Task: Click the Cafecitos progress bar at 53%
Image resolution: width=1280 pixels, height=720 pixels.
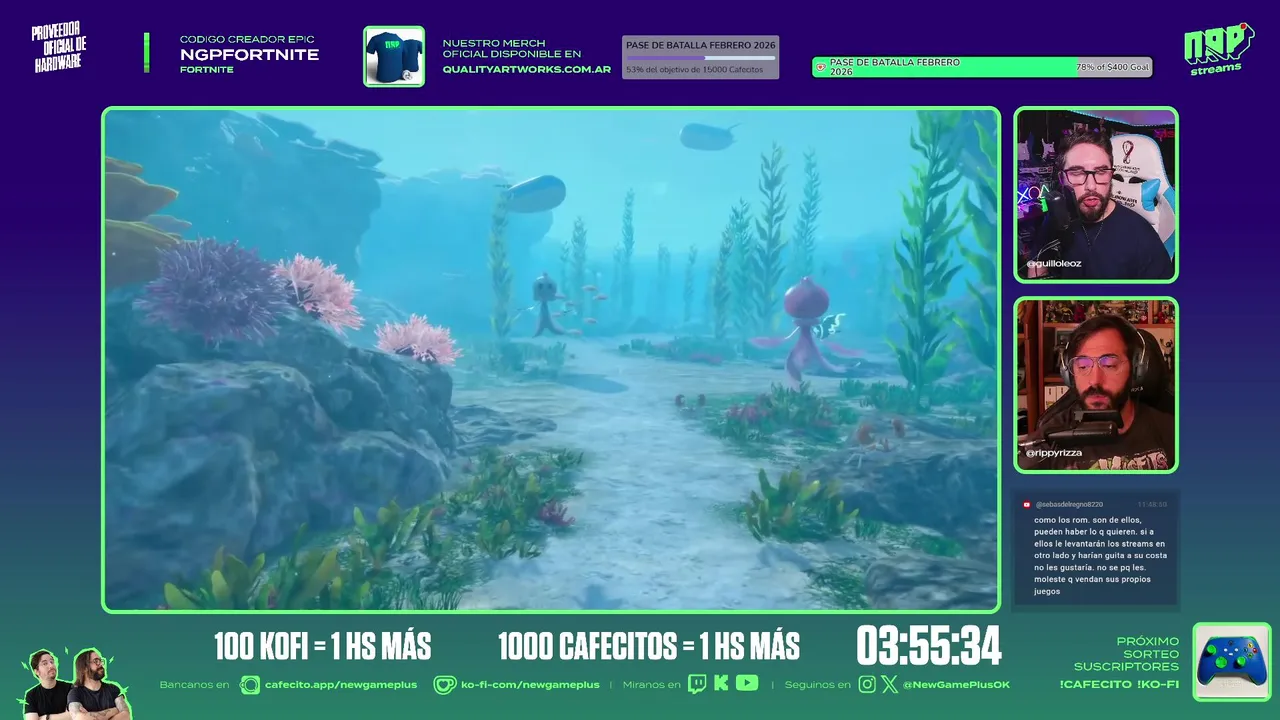Action: pos(700,58)
